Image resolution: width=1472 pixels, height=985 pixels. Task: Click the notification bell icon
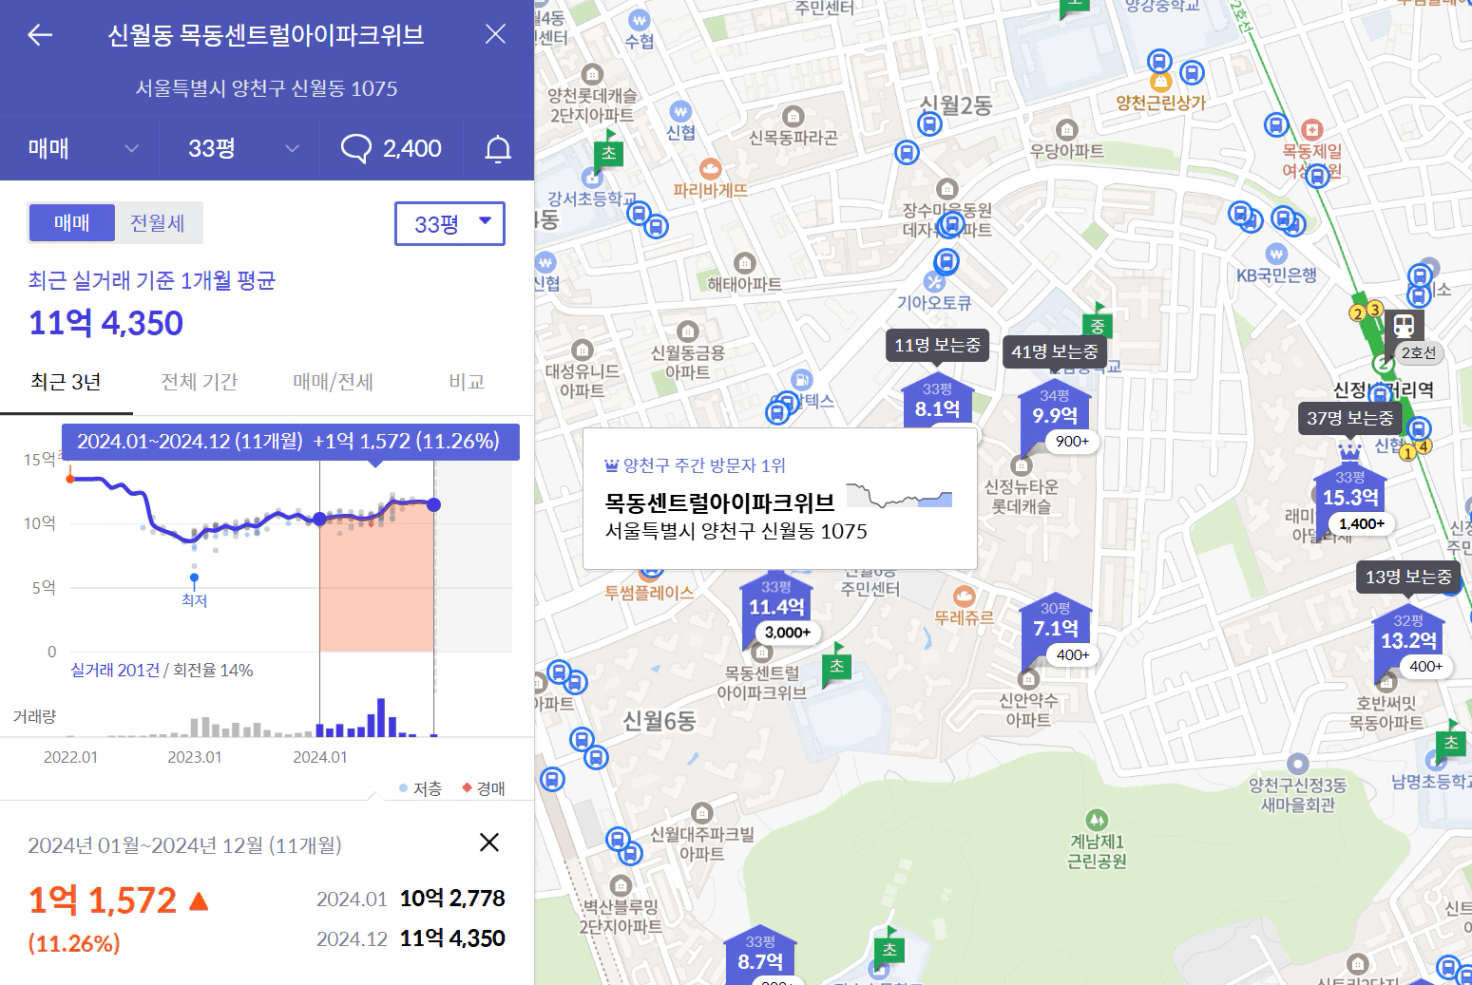coord(498,149)
